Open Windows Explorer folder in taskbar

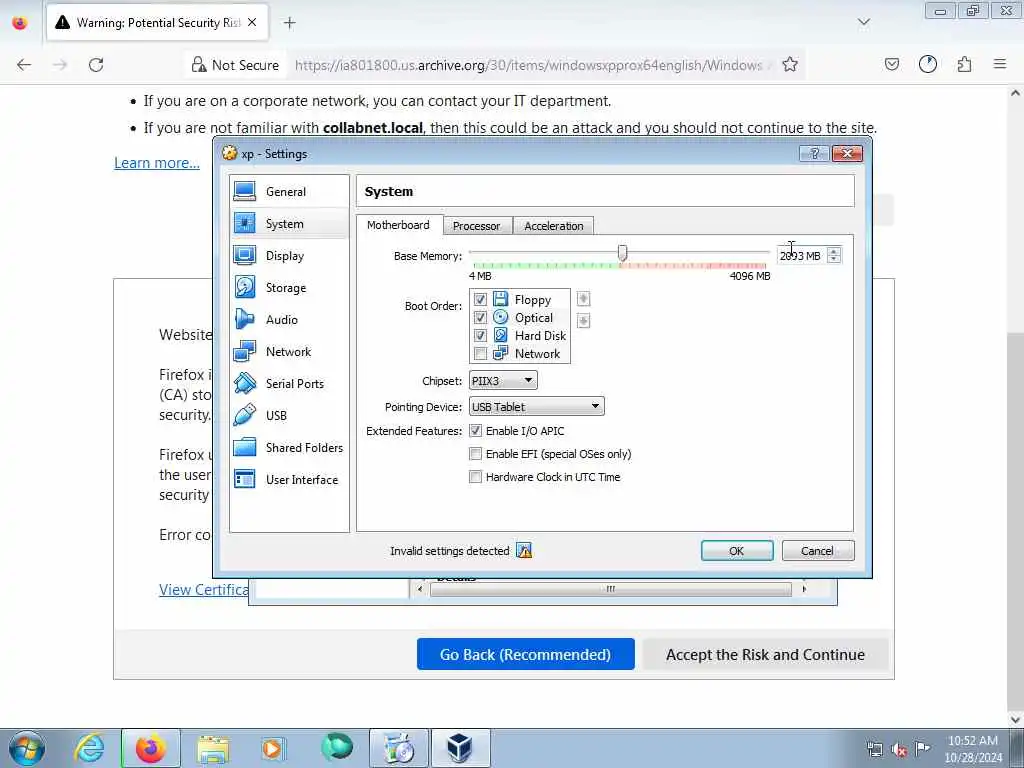point(213,748)
